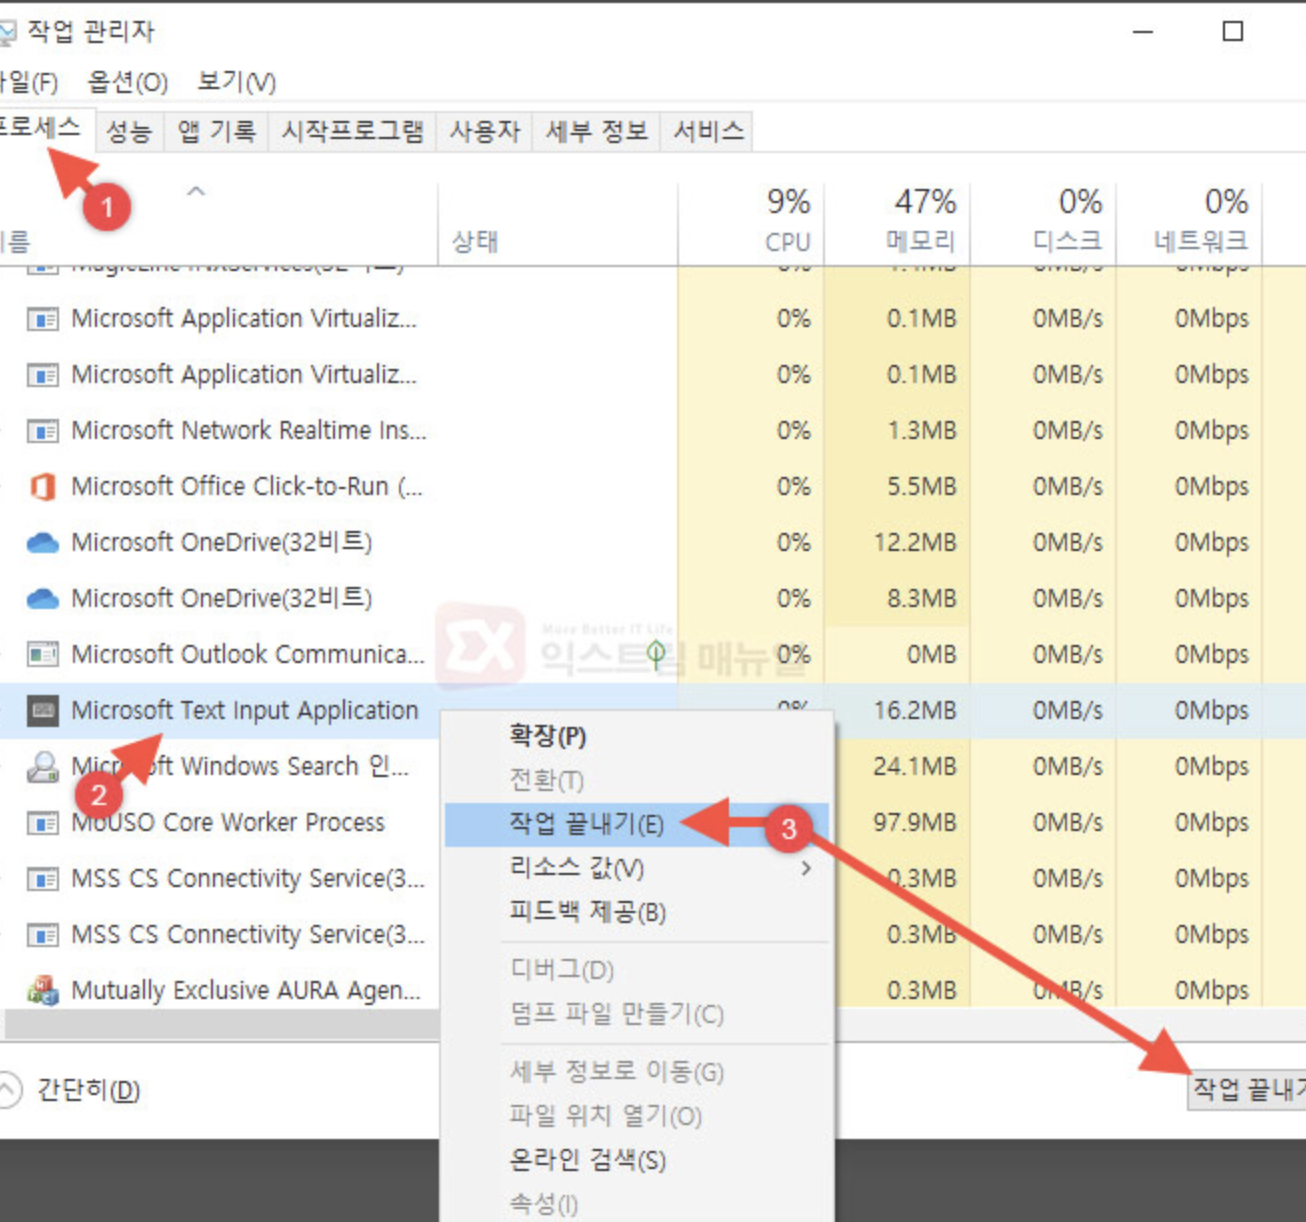
Task: Open the 옵션(O) menu
Action: pos(128,83)
